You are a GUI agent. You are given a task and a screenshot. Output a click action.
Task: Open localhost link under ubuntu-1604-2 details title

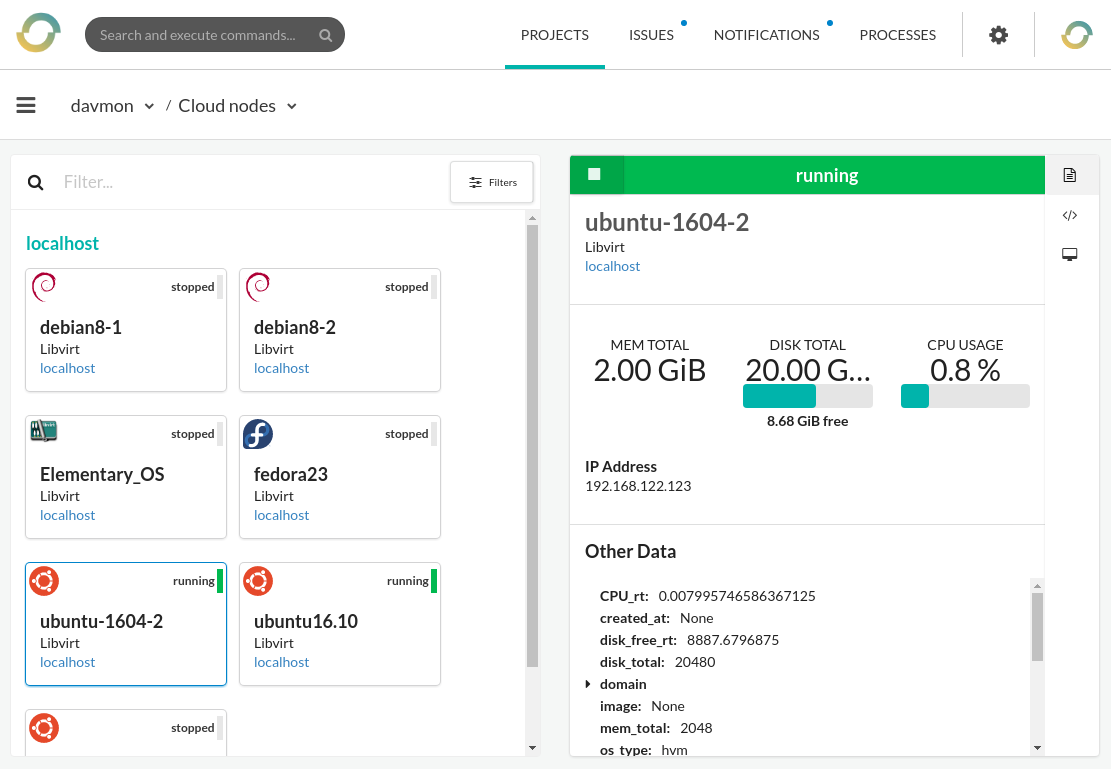(x=612, y=266)
